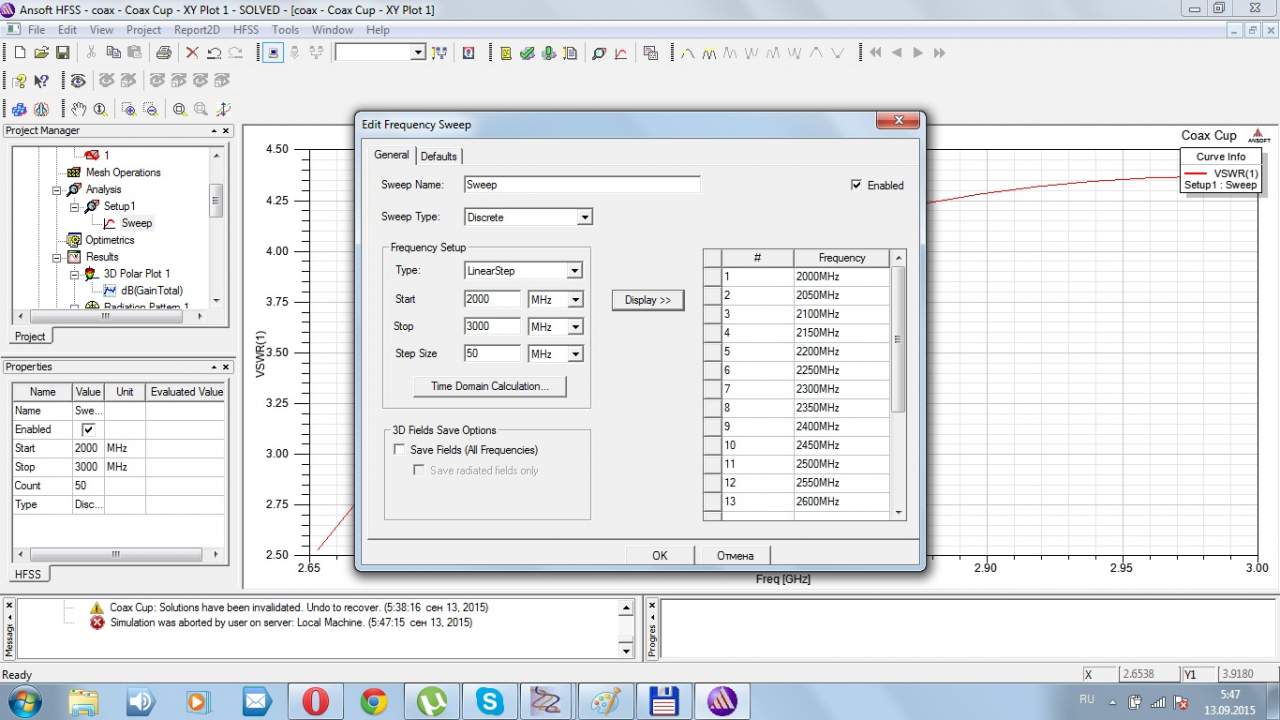Launch Opera from the taskbar

pos(316,701)
